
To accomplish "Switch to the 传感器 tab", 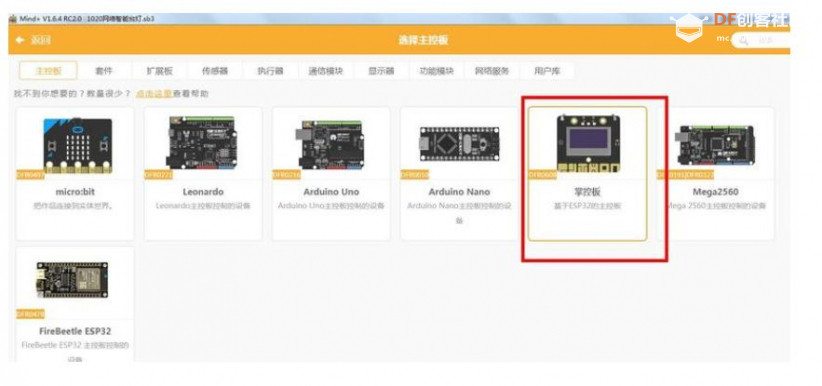I will [x=215, y=71].
